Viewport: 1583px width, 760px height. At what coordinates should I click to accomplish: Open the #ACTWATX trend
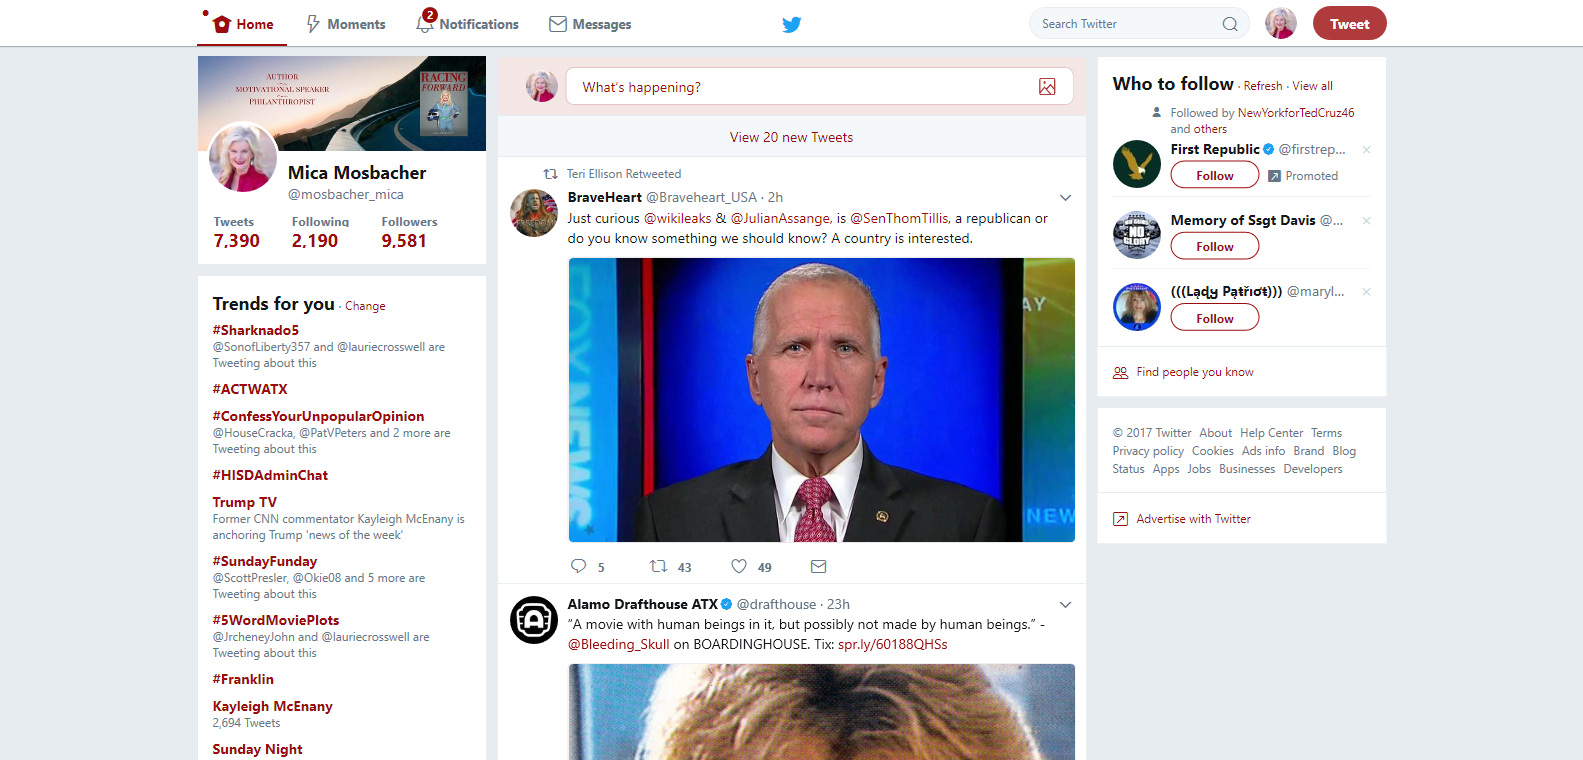coord(249,389)
